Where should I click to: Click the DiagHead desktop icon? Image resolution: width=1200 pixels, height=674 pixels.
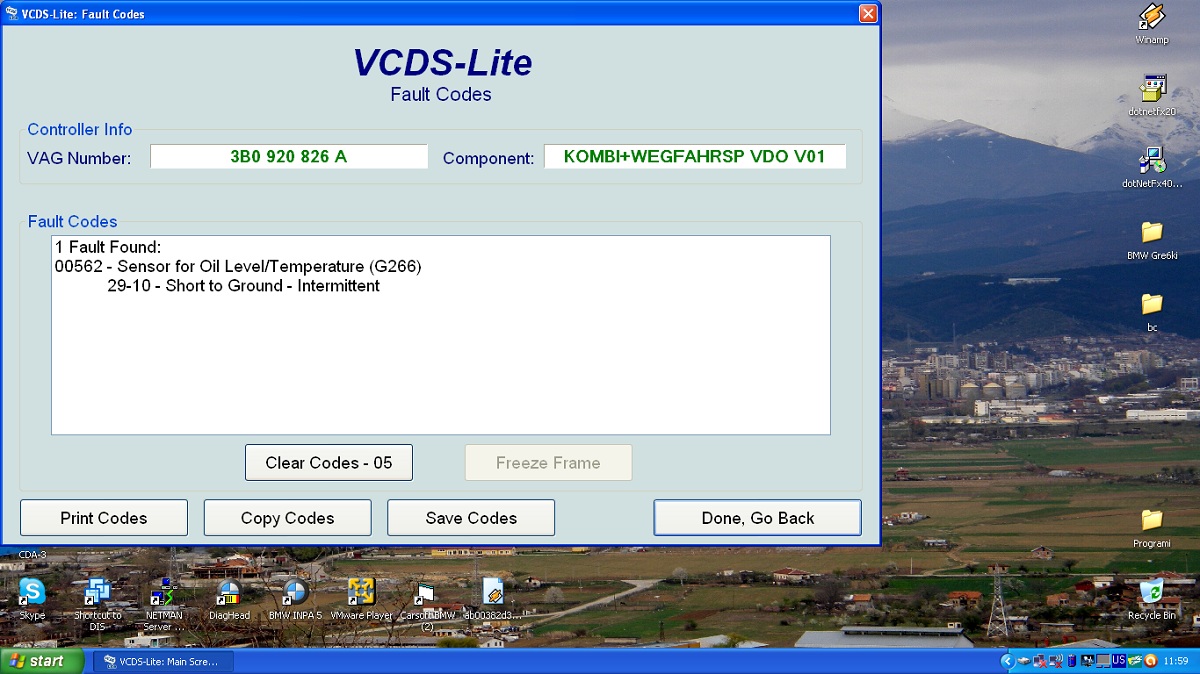pos(229,594)
